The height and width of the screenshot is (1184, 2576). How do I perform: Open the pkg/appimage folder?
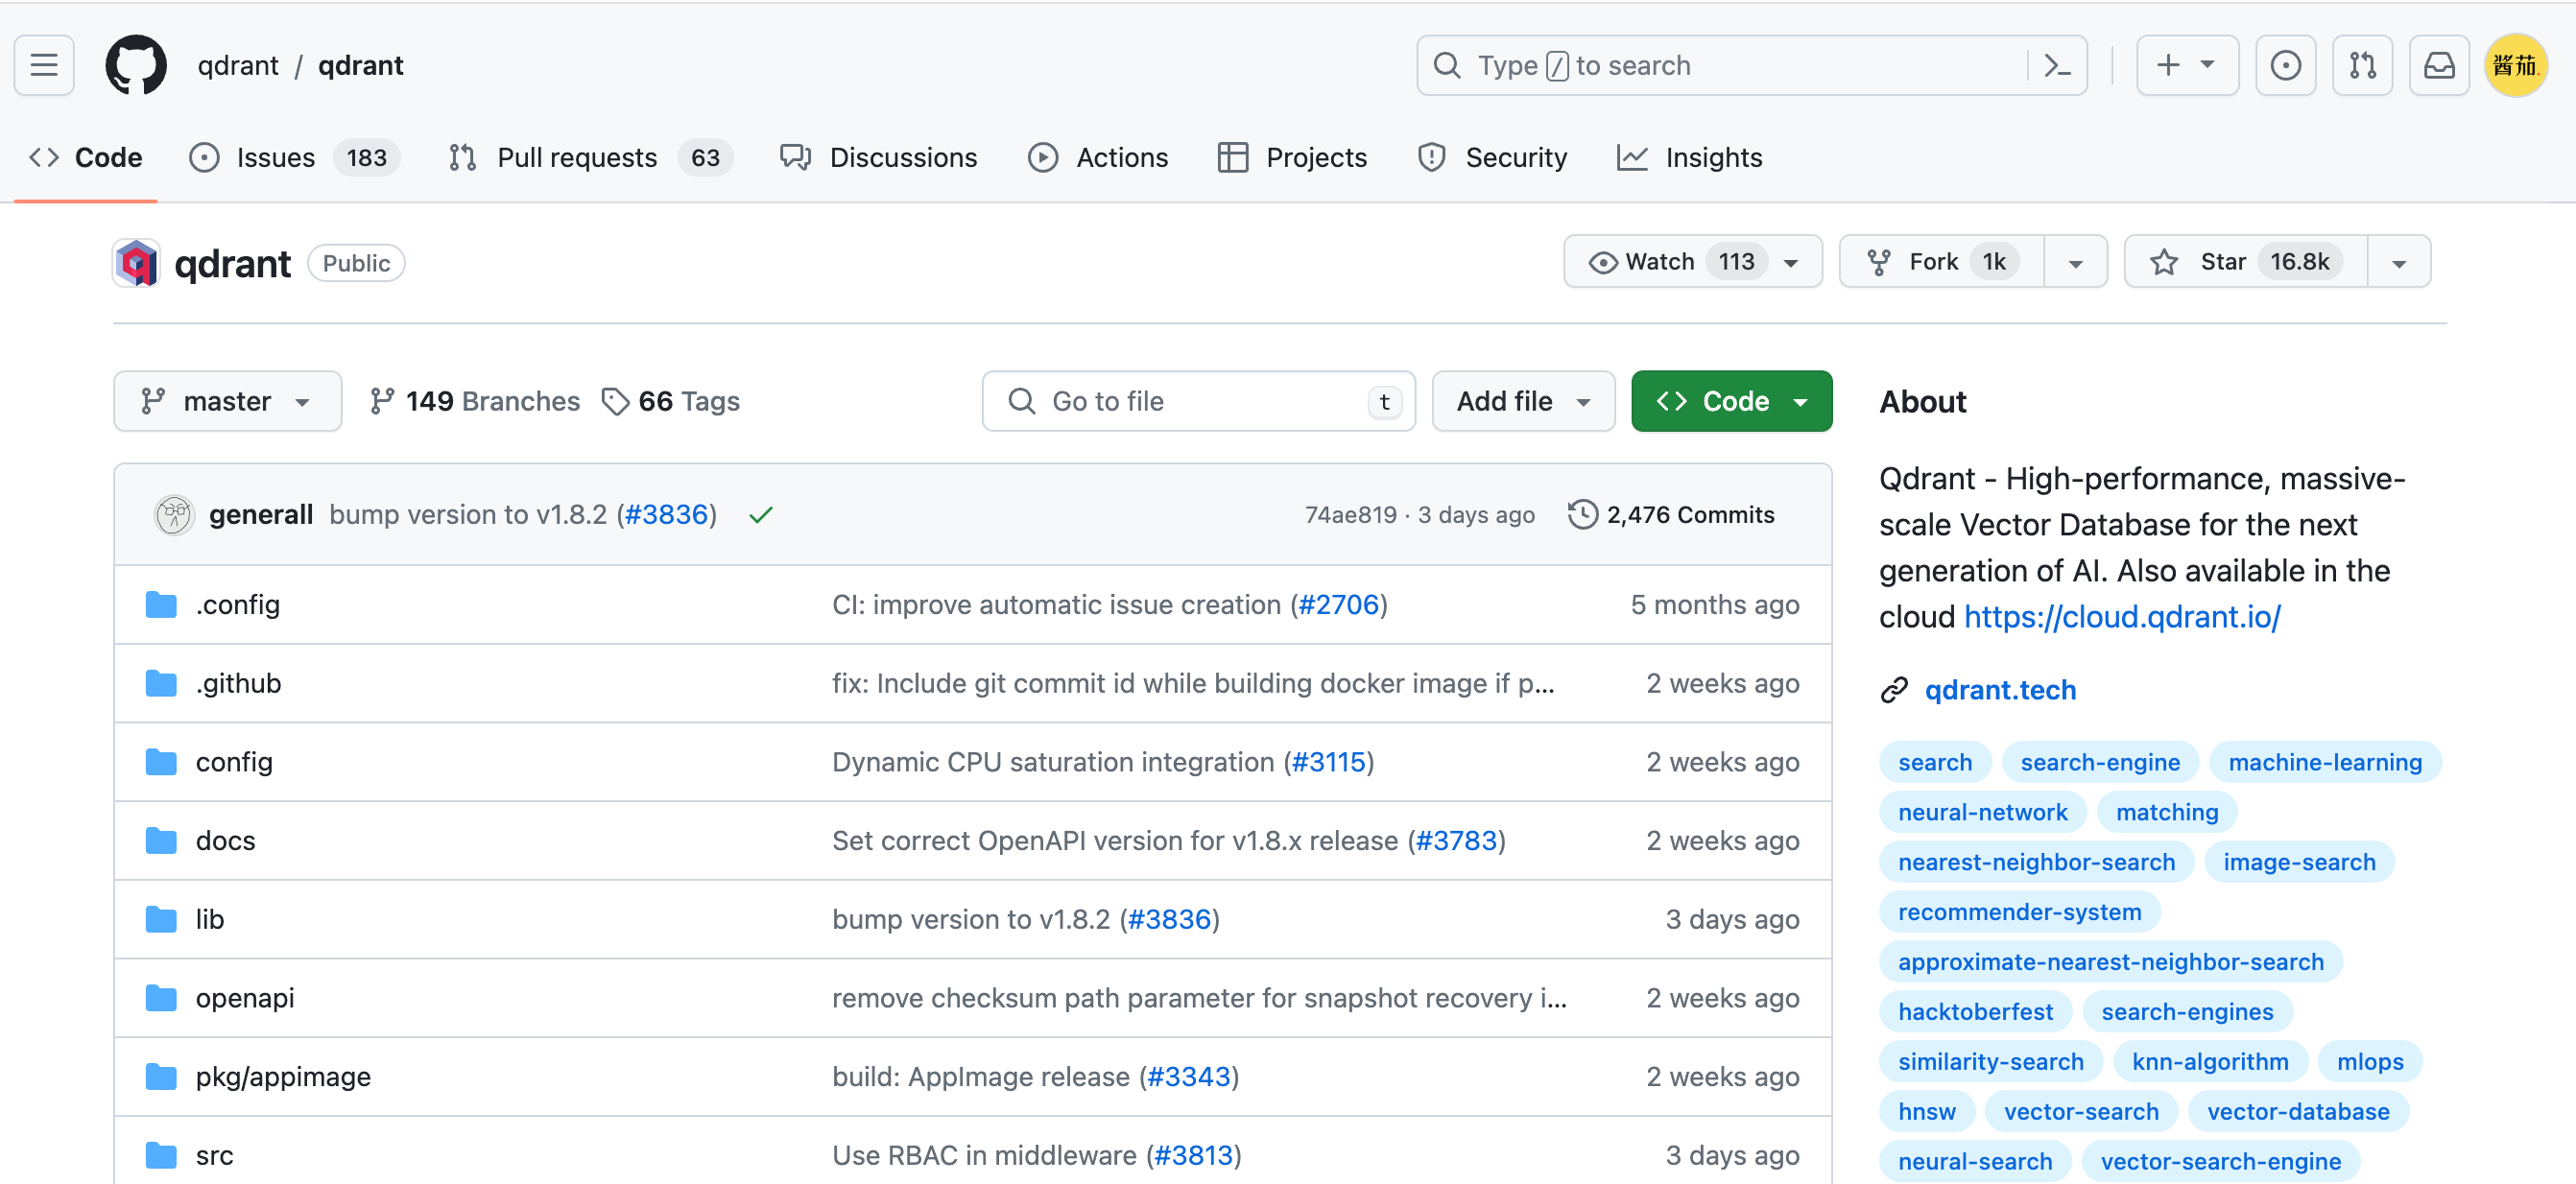(283, 1077)
